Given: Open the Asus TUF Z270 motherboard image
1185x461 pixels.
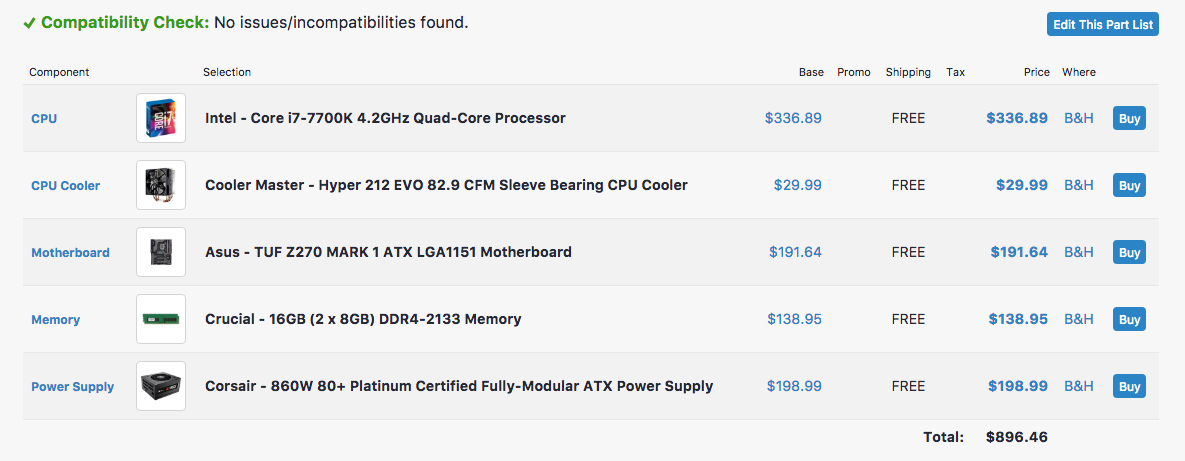Looking at the screenshot, I should point(161,252).
